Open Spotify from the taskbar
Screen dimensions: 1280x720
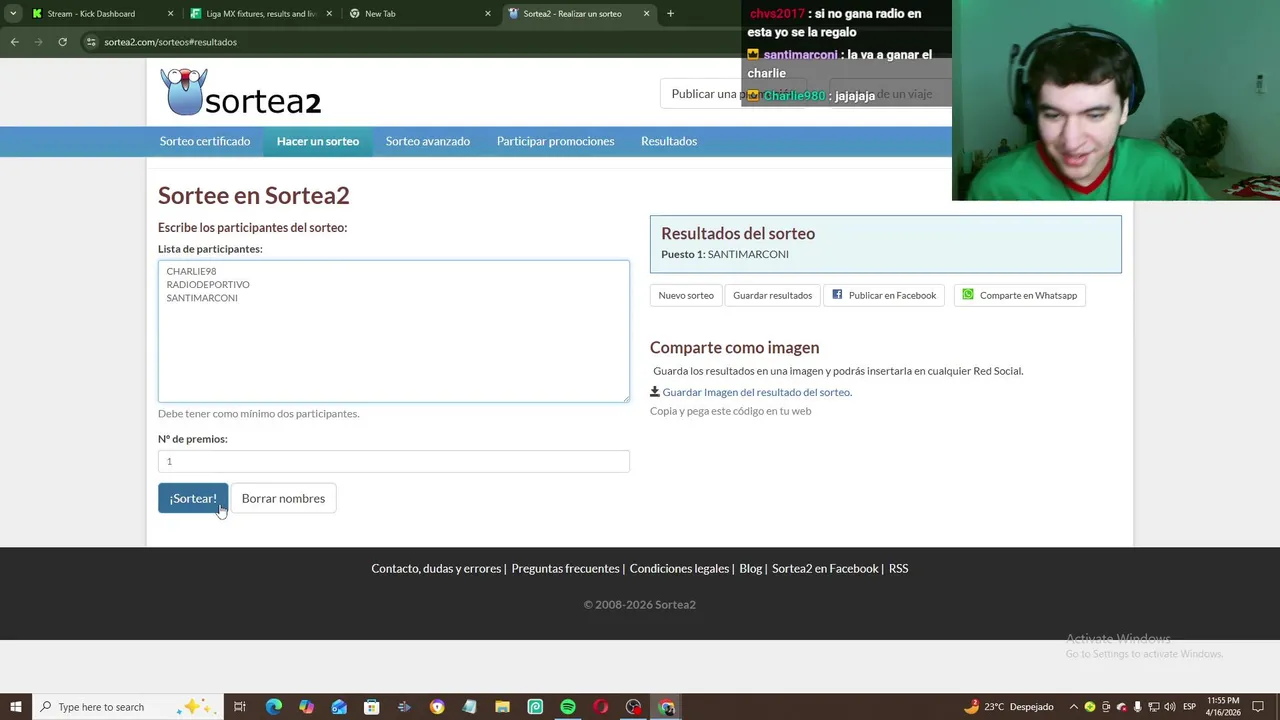[x=568, y=707]
